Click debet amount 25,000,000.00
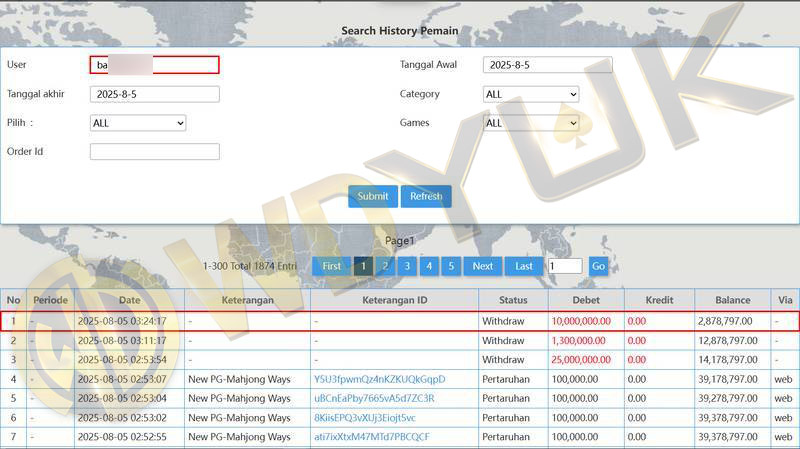The height and width of the screenshot is (449, 800). click(581, 360)
